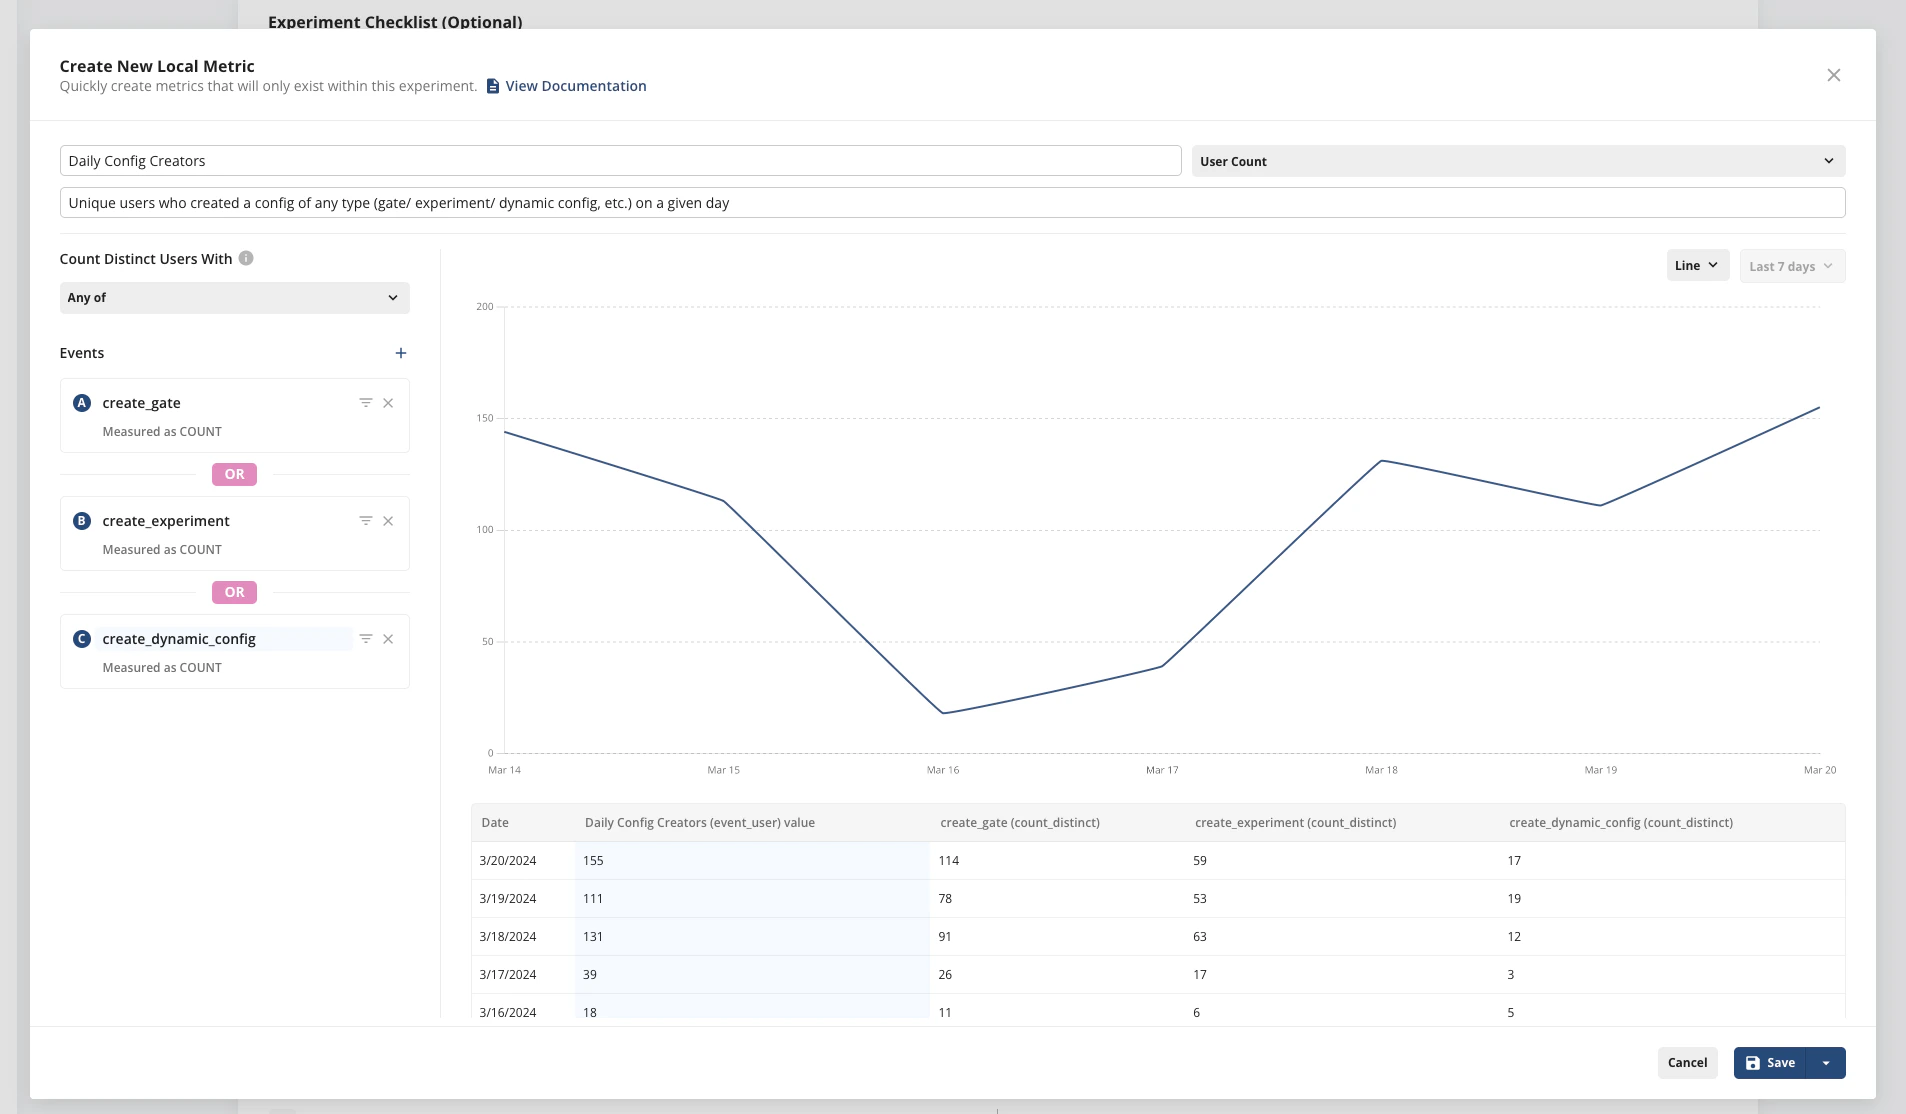
Task: Open the Line chart type dropdown
Action: [1695, 265]
